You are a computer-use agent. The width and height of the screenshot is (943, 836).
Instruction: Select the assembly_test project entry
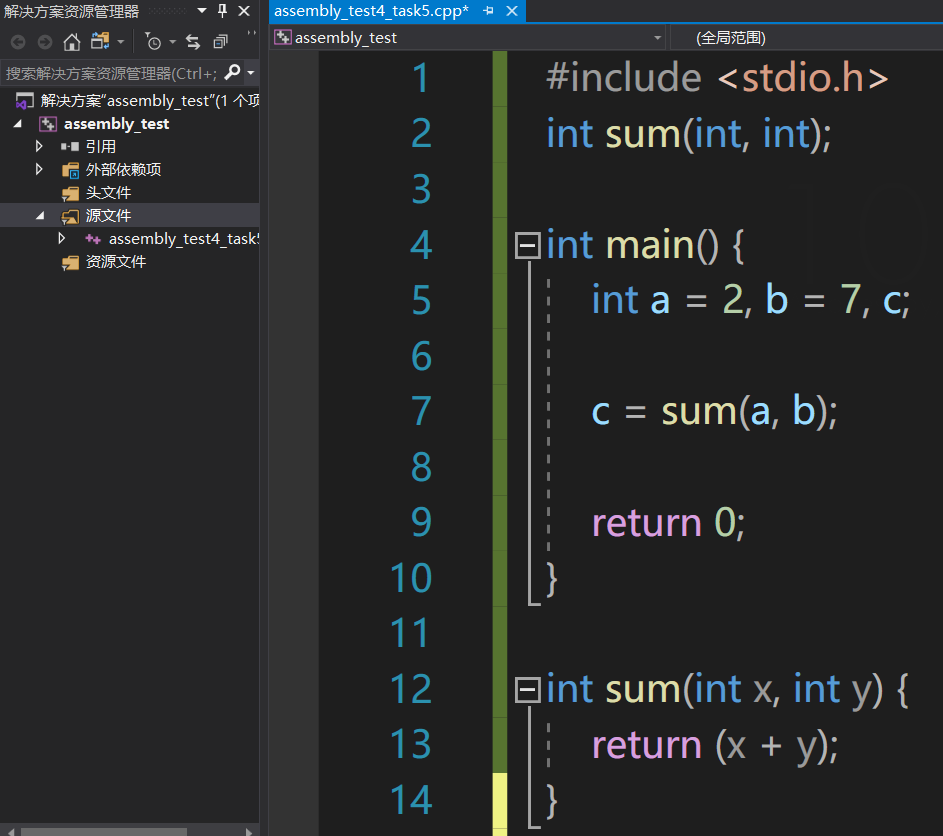point(116,124)
